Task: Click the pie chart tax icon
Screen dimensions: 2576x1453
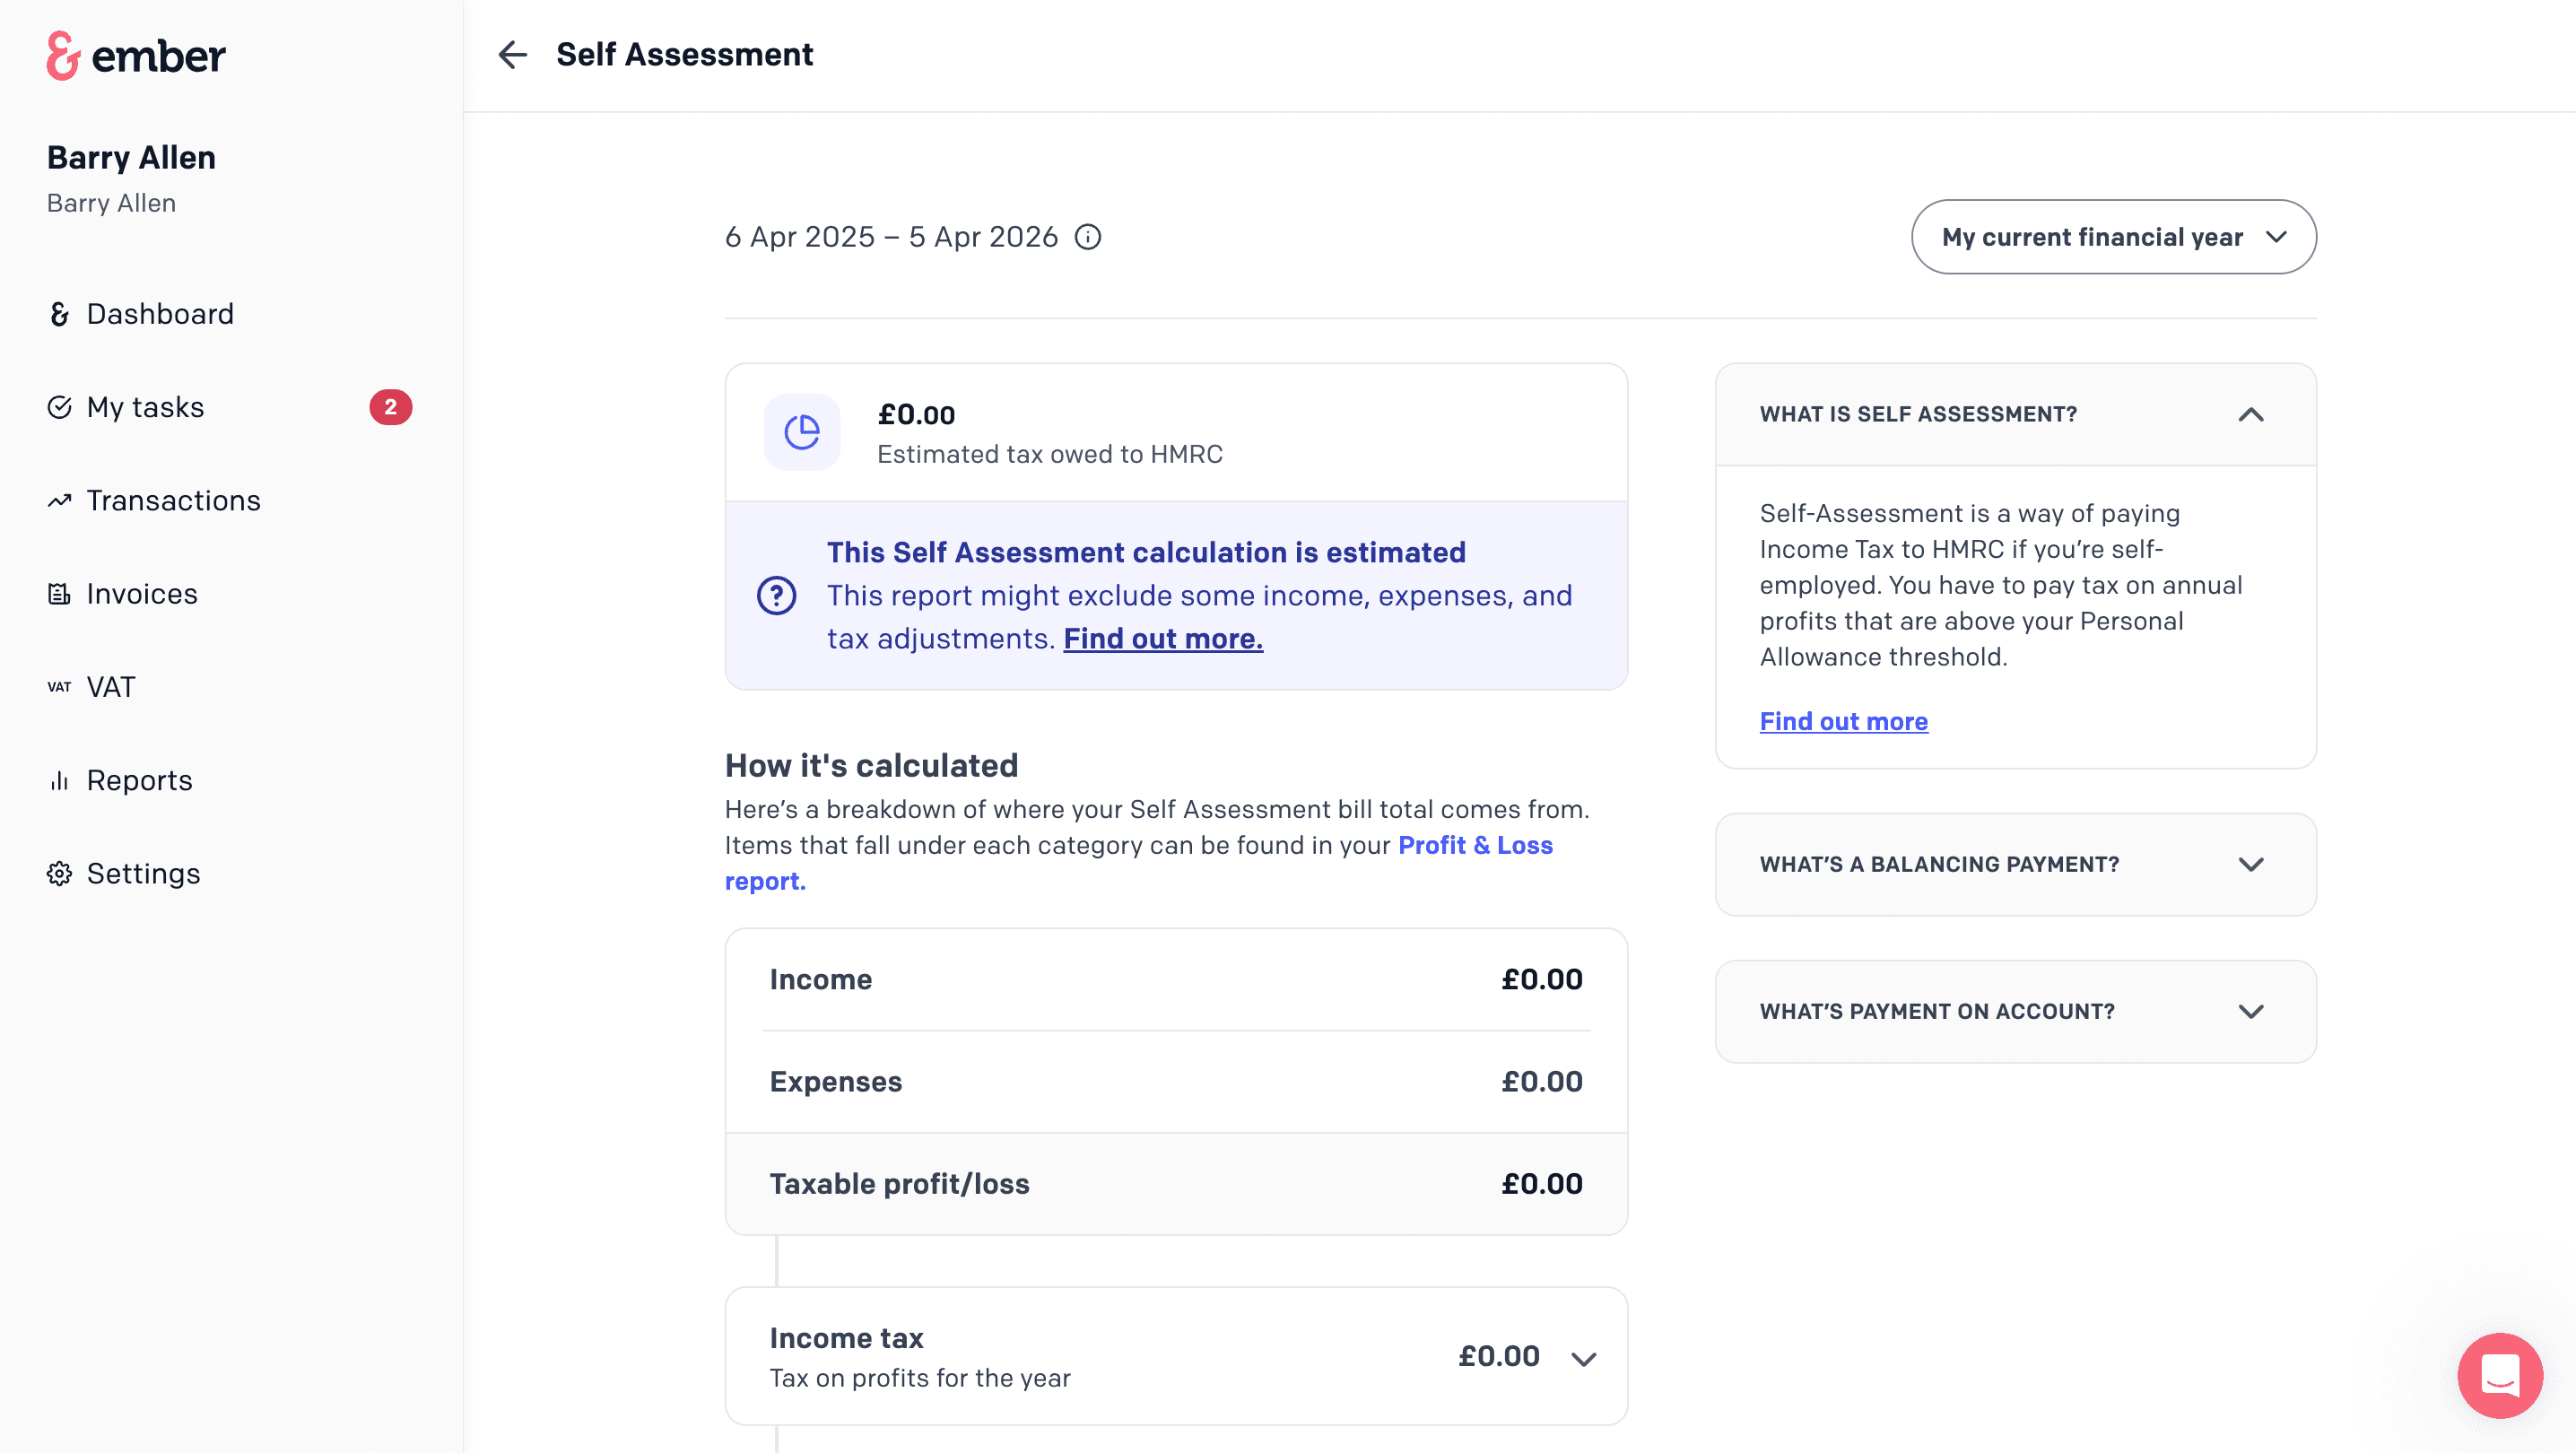Action: tap(801, 432)
